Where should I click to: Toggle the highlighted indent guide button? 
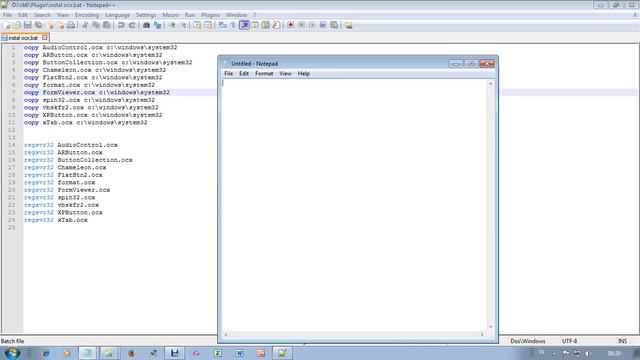(x=244, y=25)
